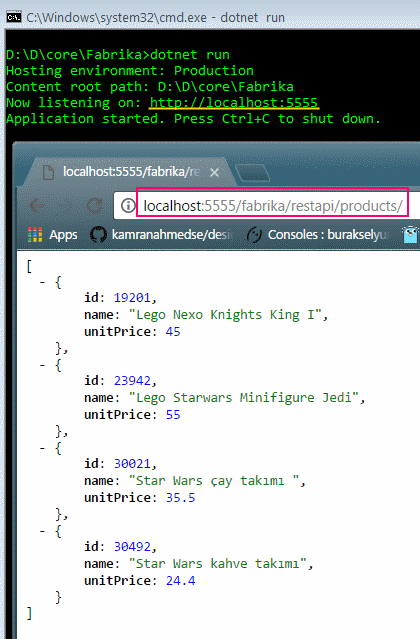This screenshot has width=420, height=639.
Task: Click the unitPrice value 45
Action: (173, 332)
